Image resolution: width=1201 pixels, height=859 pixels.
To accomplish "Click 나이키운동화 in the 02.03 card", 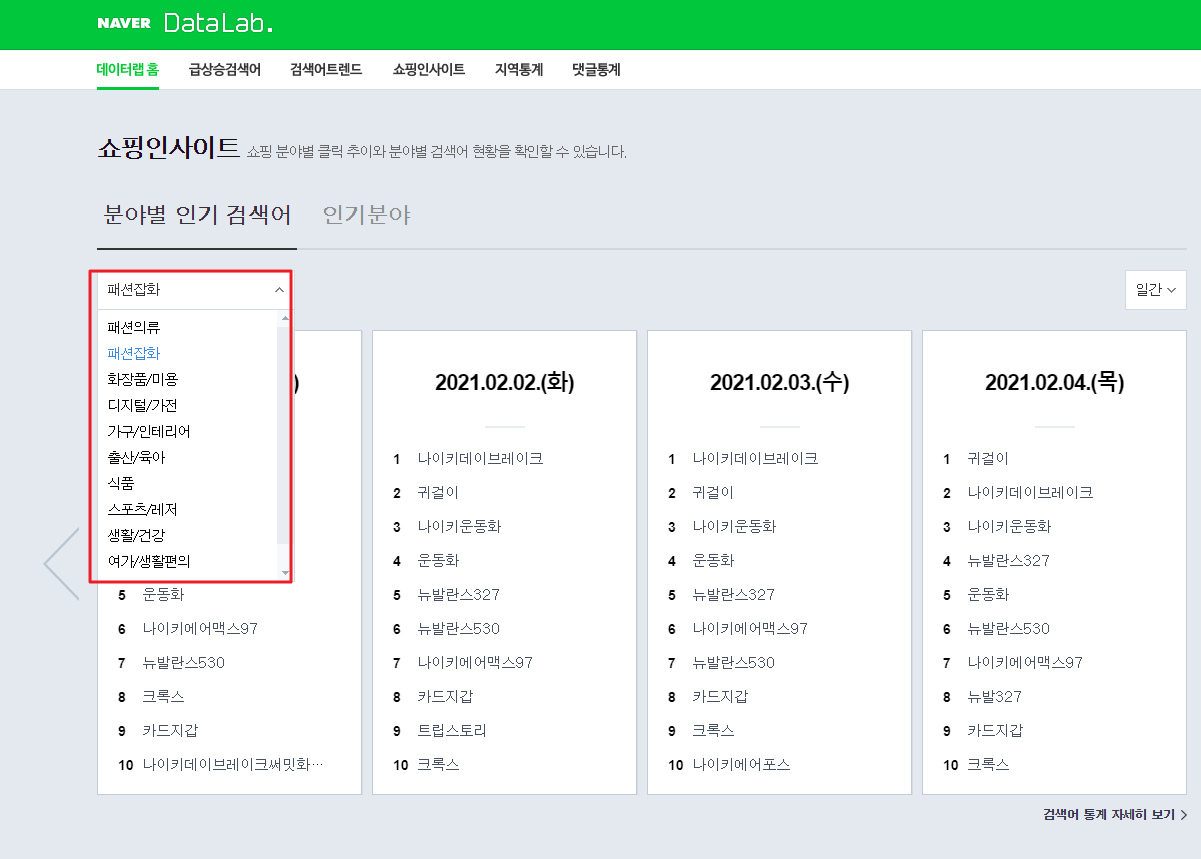I will coord(734,527).
